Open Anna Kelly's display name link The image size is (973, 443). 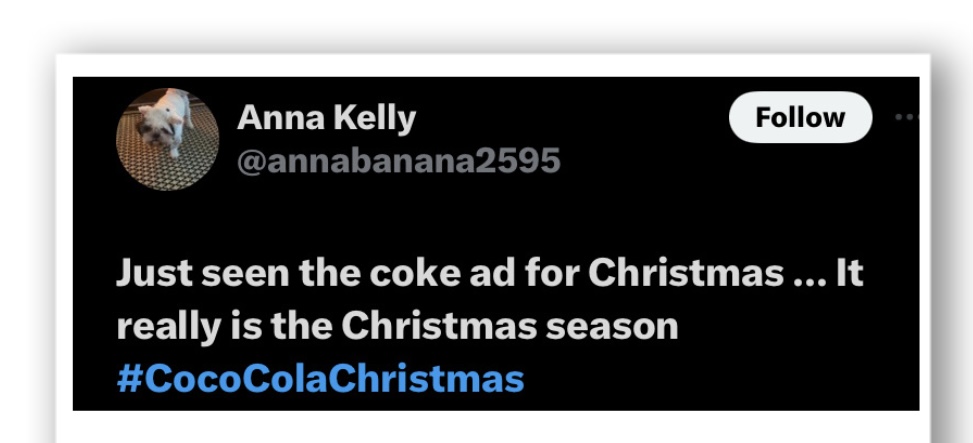click(326, 119)
